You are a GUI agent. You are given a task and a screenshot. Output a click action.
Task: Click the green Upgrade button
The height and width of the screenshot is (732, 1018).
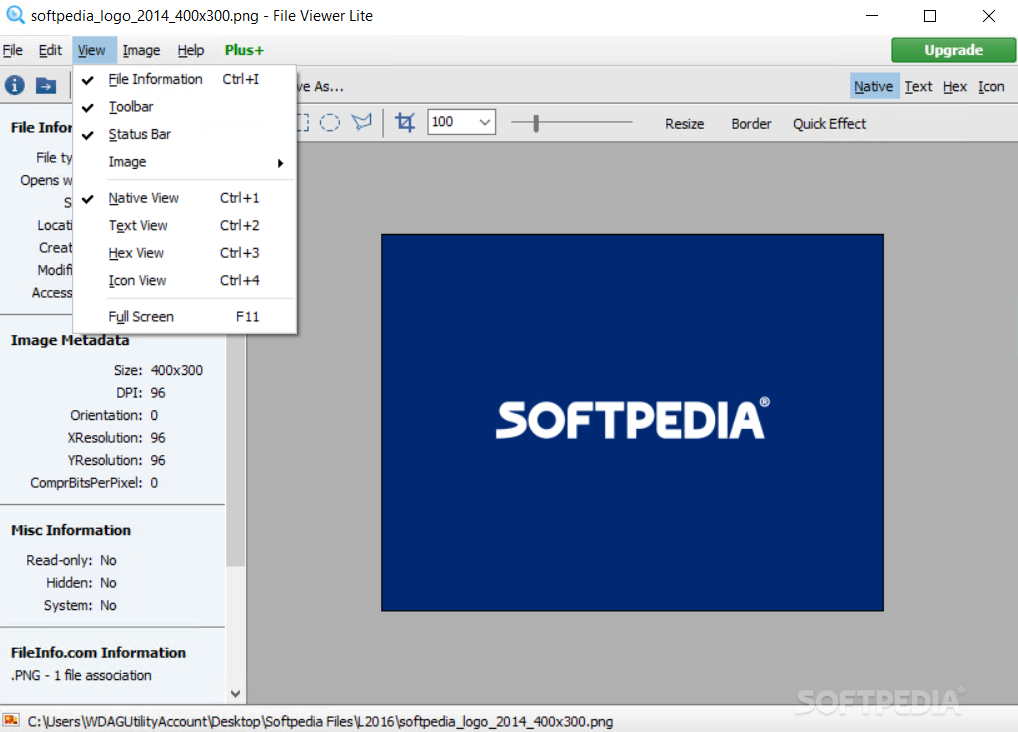953,50
